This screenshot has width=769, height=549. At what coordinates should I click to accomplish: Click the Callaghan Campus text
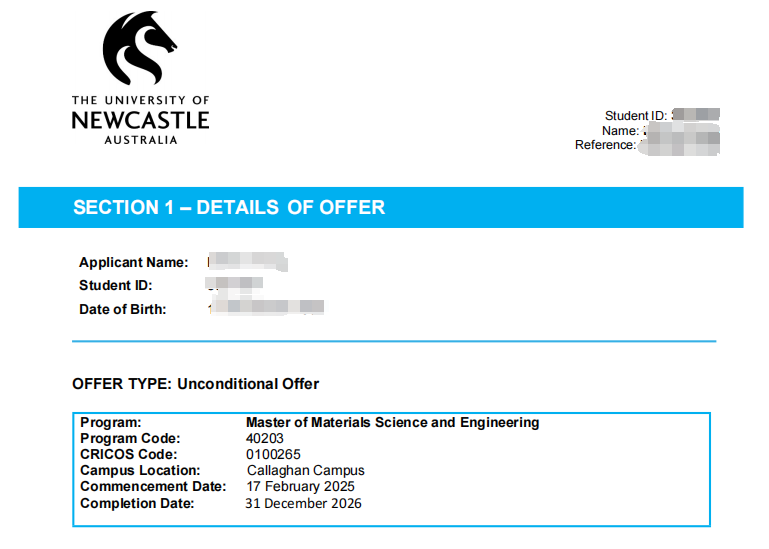[305, 471]
